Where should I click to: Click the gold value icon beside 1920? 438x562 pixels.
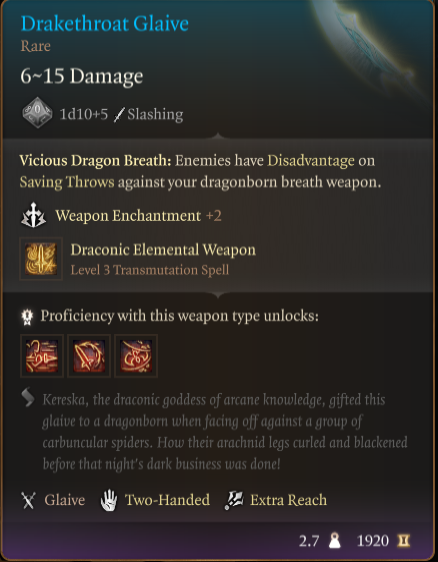pos(403,540)
